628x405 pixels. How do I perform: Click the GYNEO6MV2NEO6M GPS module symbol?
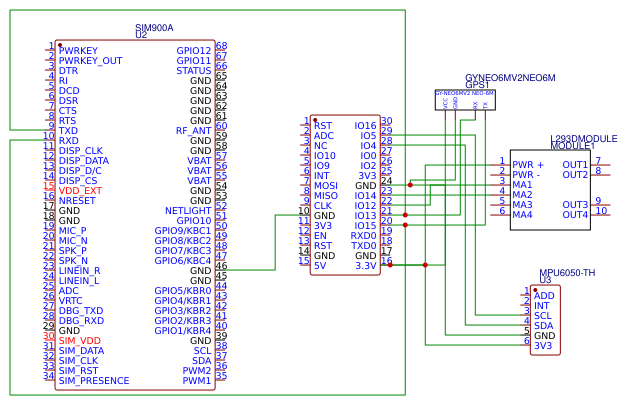465,100
